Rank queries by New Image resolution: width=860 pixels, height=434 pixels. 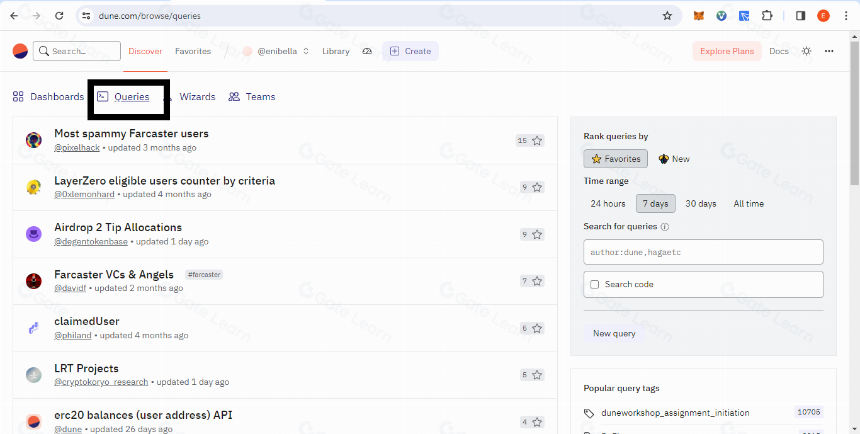[674, 159]
